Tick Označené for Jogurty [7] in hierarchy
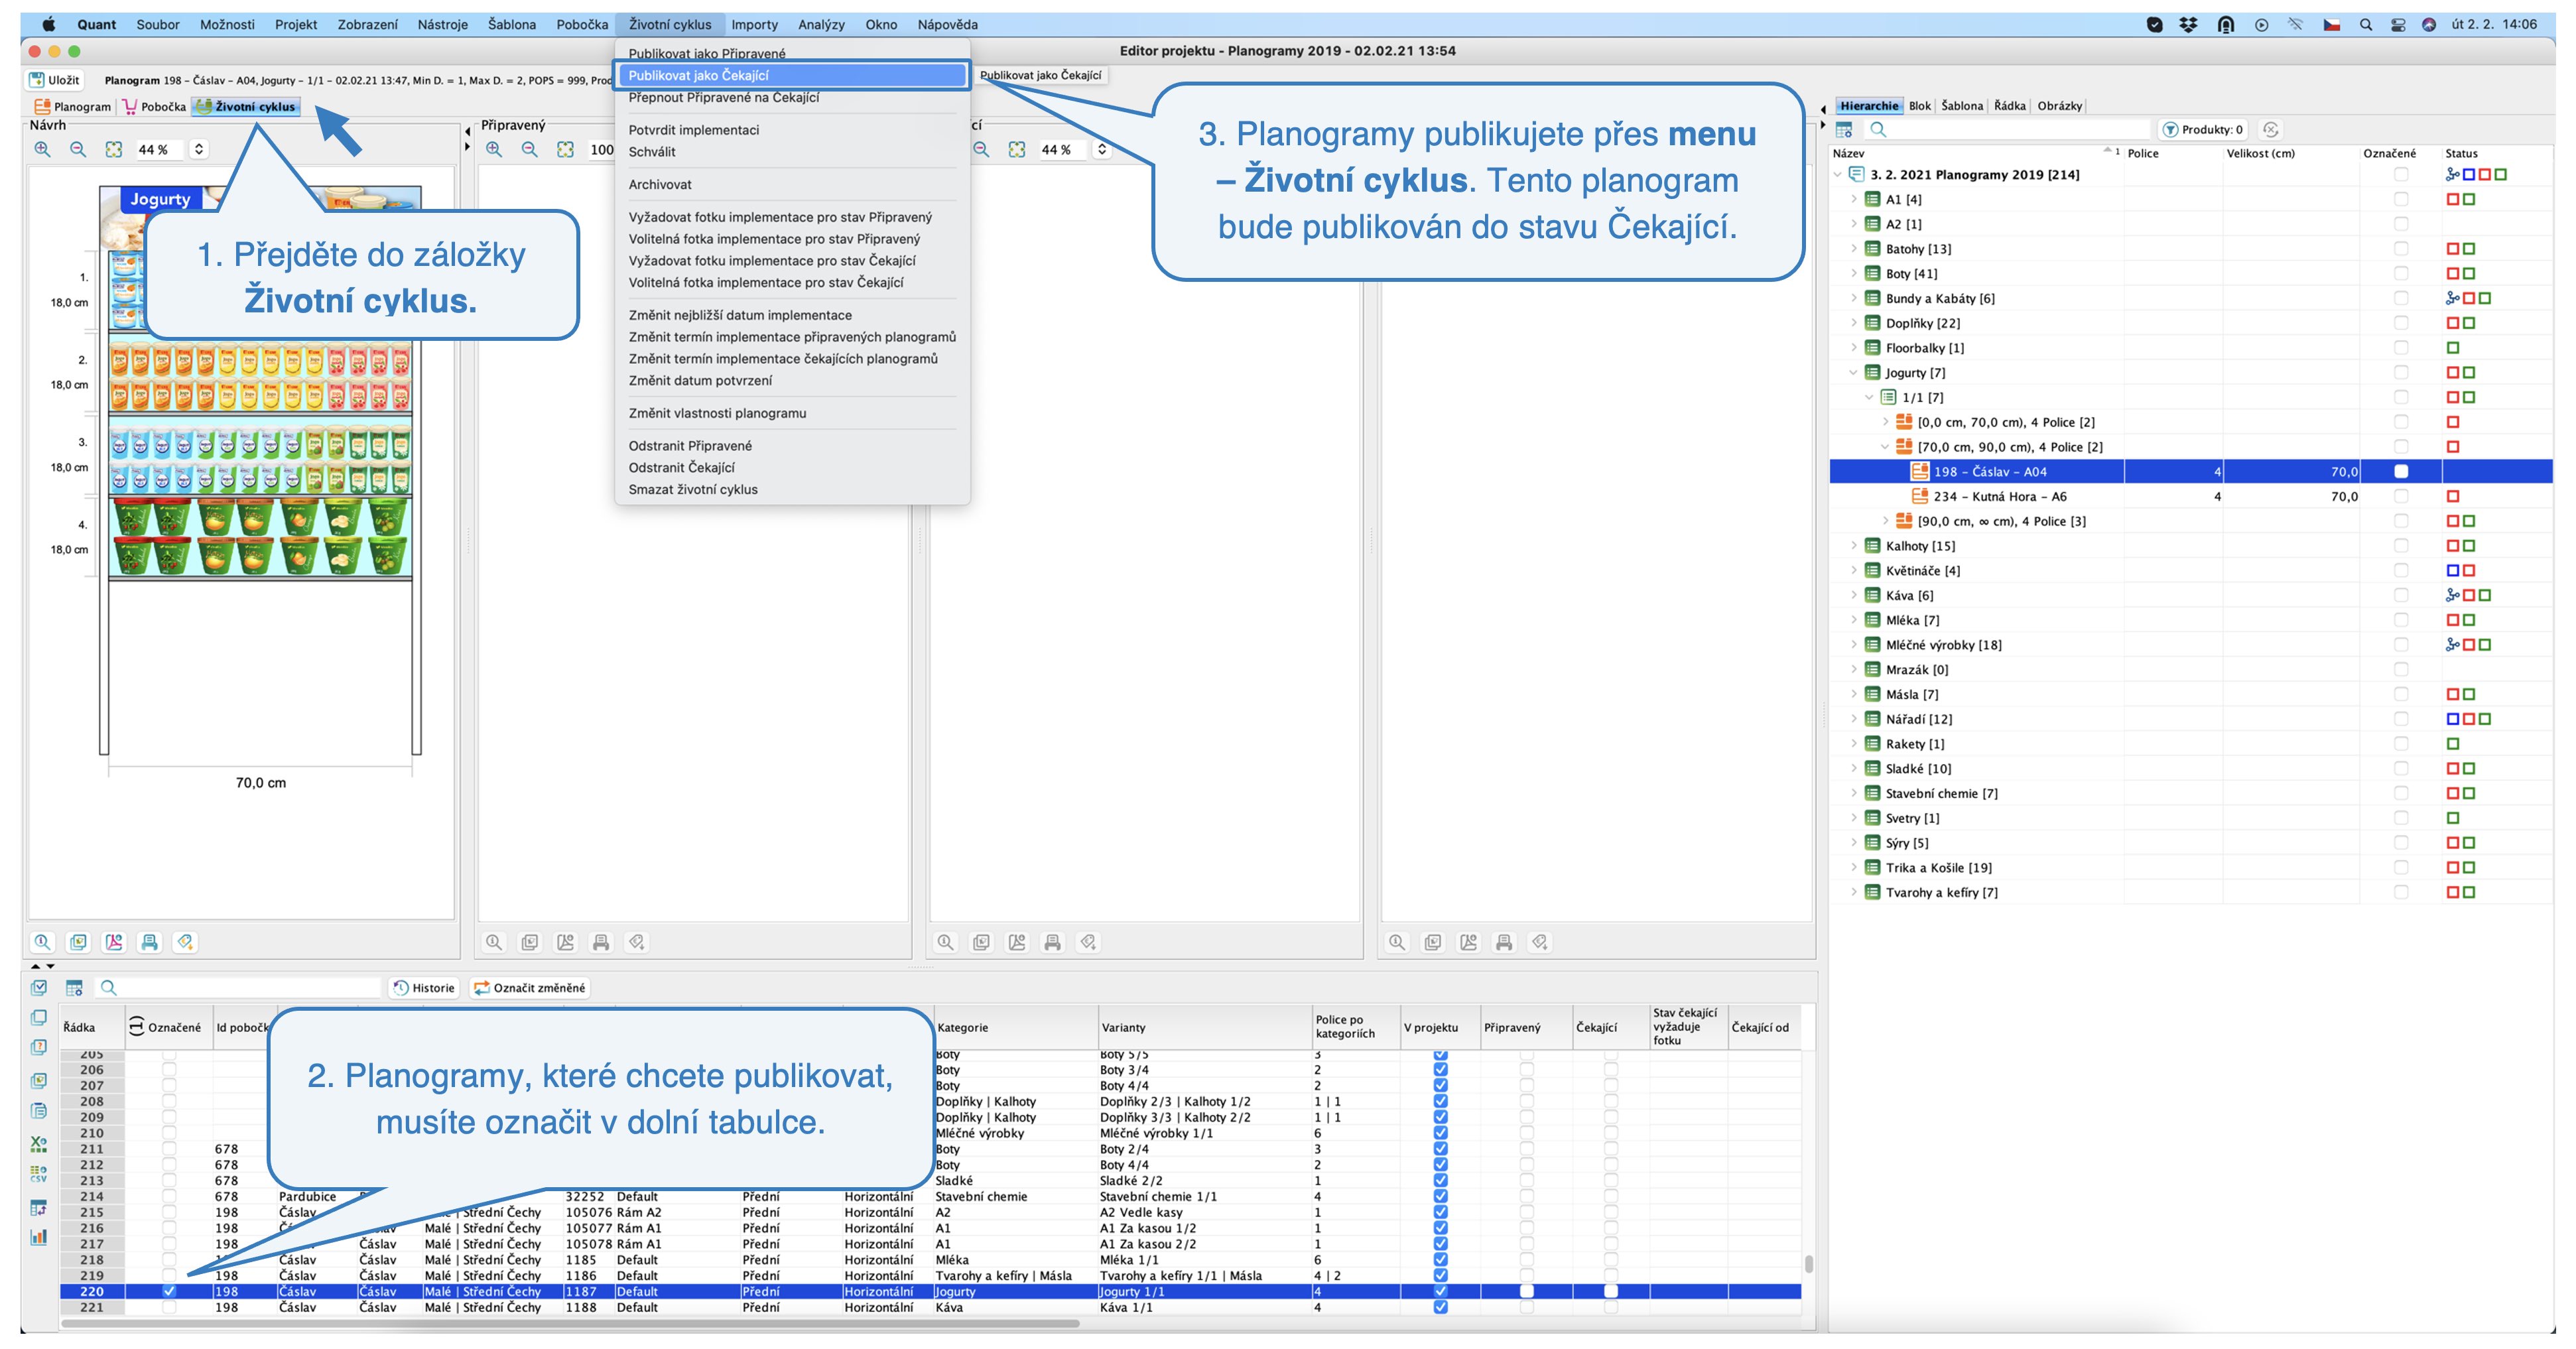The height and width of the screenshot is (1349, 2576). [x=2401, y=373]
